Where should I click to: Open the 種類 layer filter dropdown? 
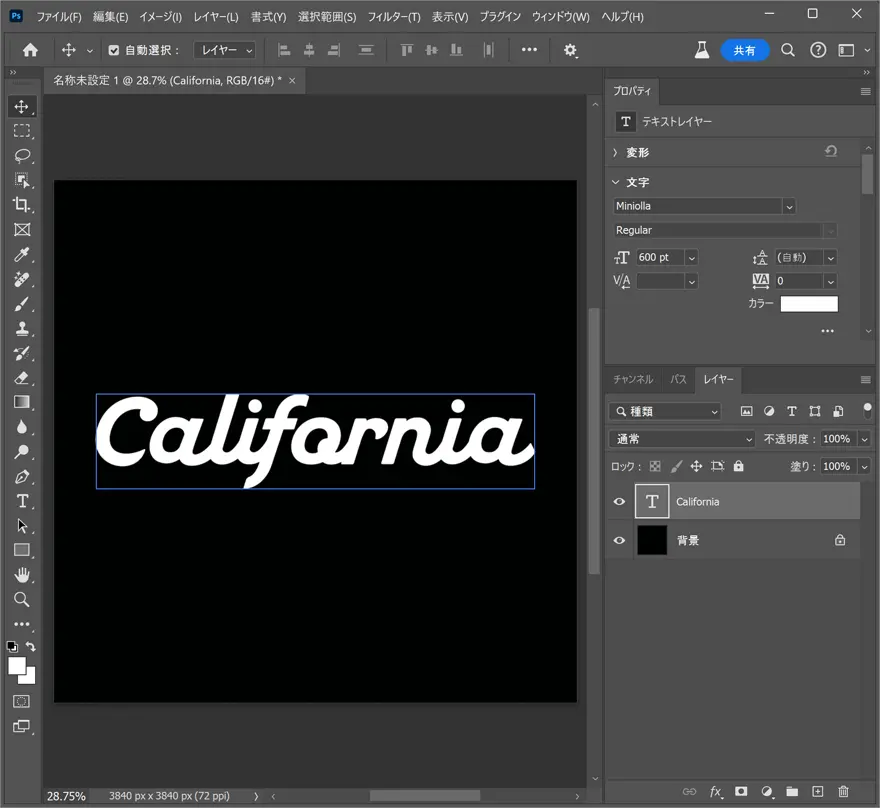665,411
